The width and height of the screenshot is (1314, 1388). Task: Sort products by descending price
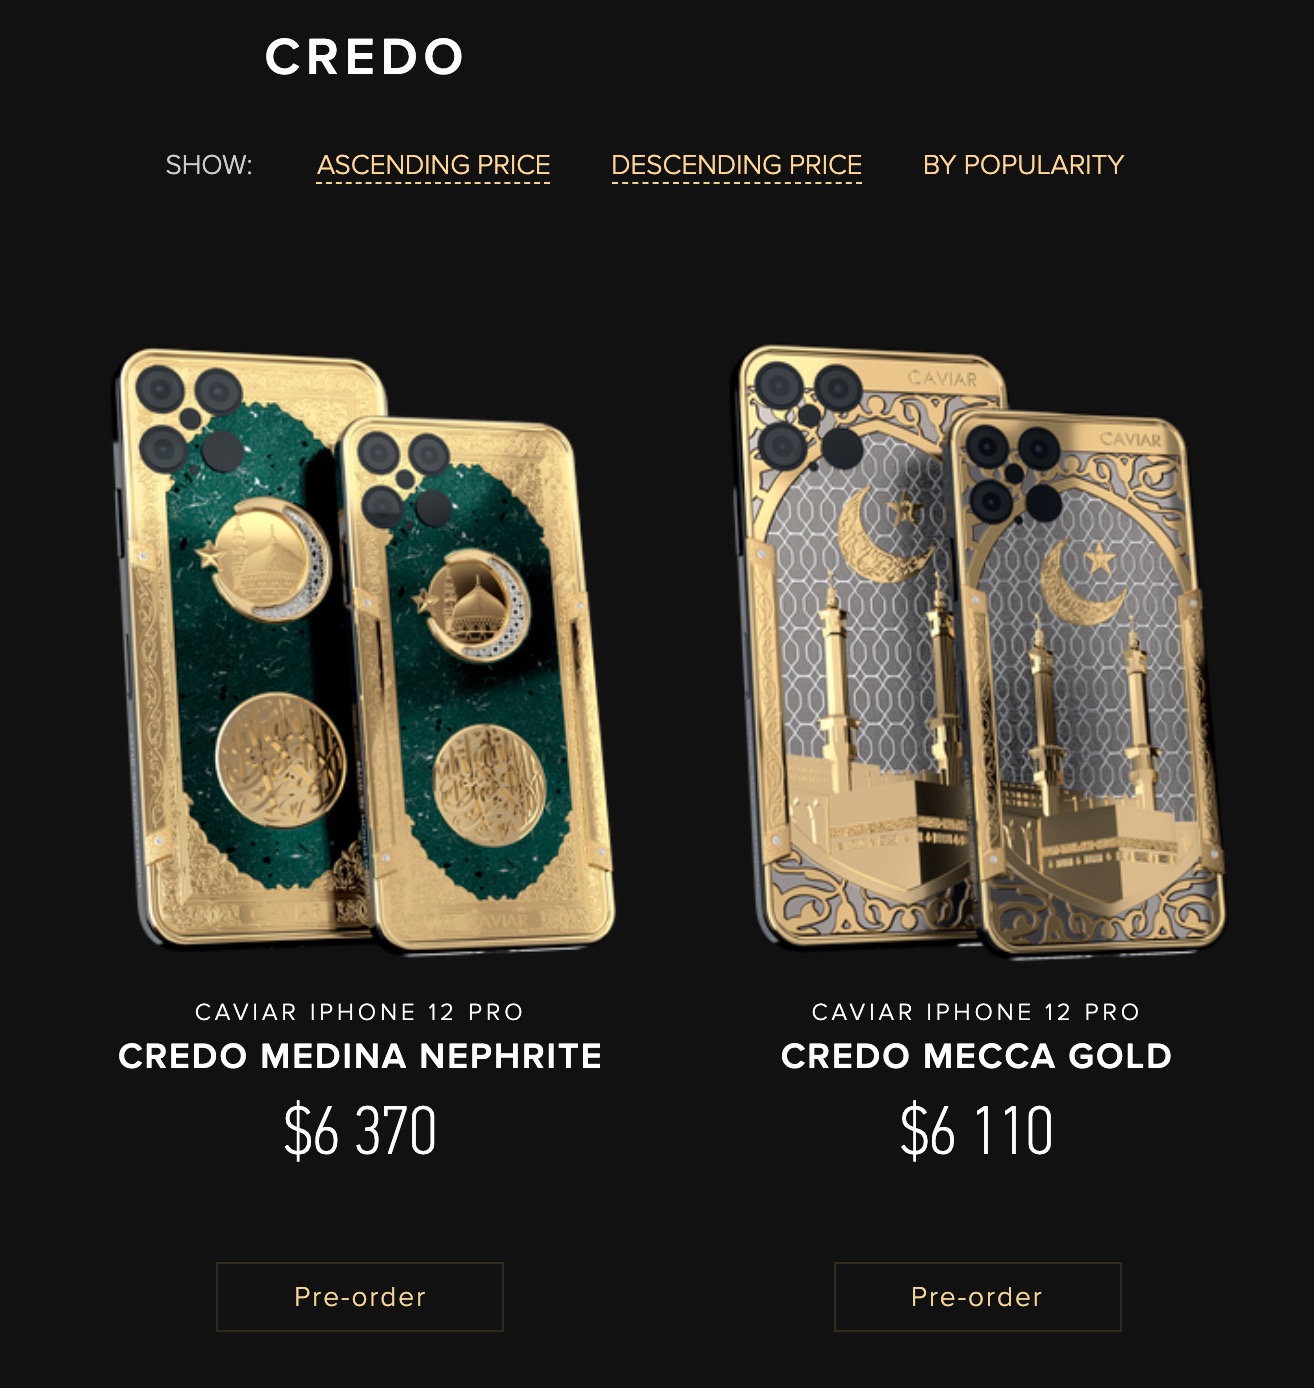[736, 165]
